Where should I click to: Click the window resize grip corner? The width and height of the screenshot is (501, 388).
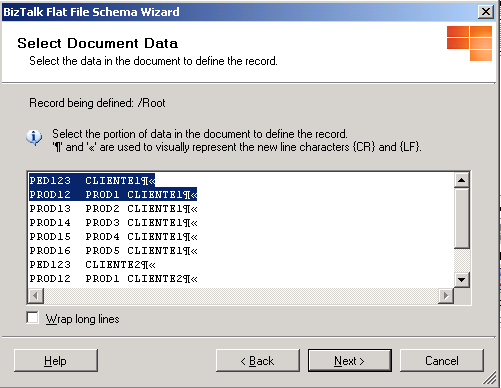[490, 378]
